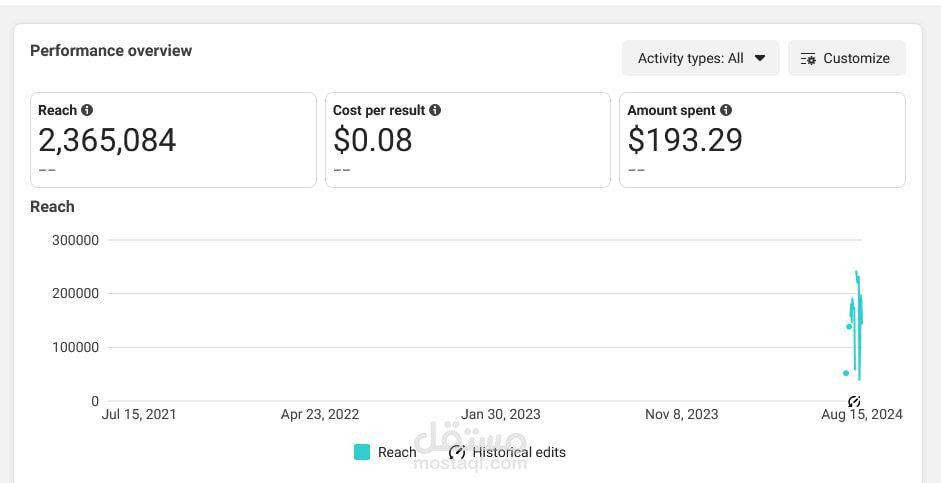
Task: Select the Cost per result metric card
Action: 467,140
